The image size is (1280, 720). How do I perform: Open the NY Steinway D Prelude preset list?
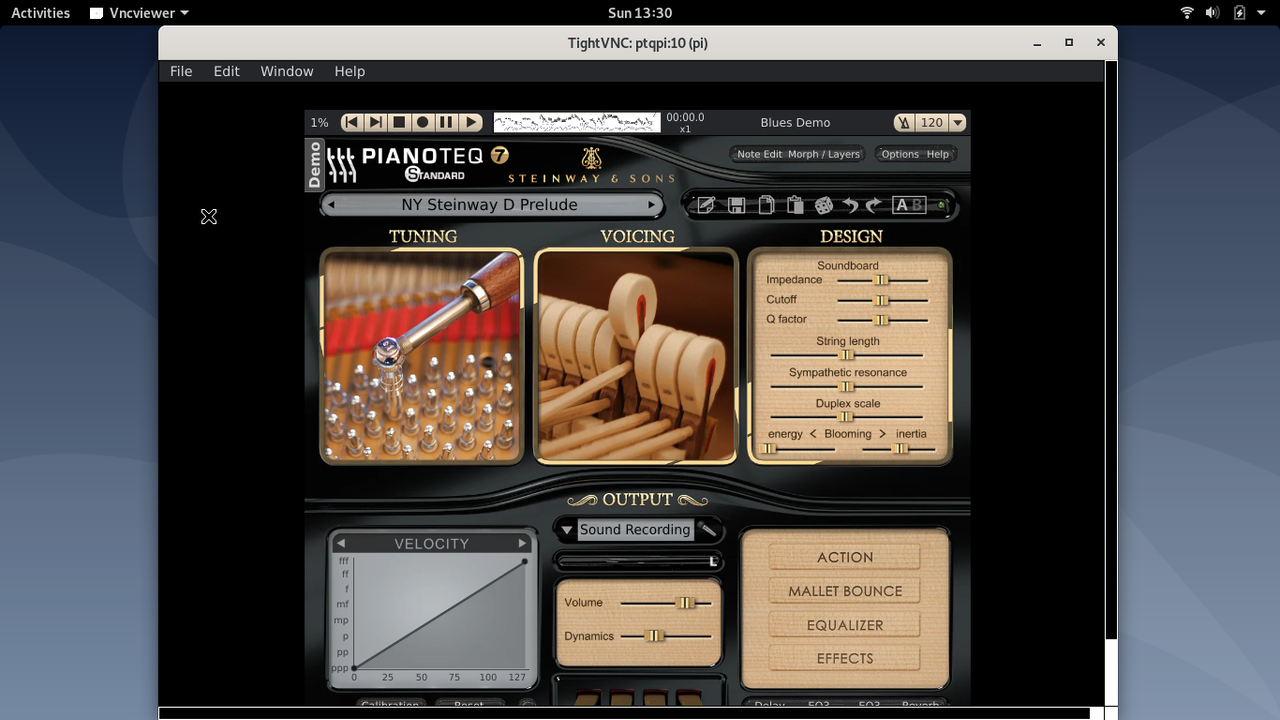[490, 204]
